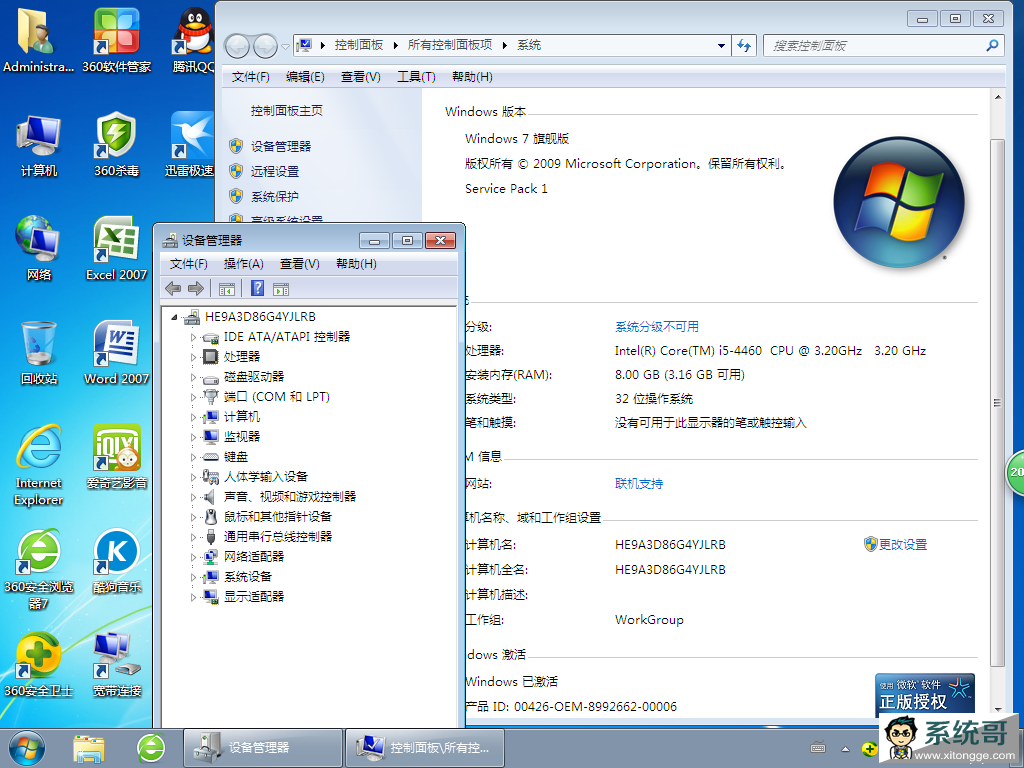The height and width of the screenshot is (768, 1024).
Task: Open Internet Explorer desktop icon
Action: click(x=39, y=465)
